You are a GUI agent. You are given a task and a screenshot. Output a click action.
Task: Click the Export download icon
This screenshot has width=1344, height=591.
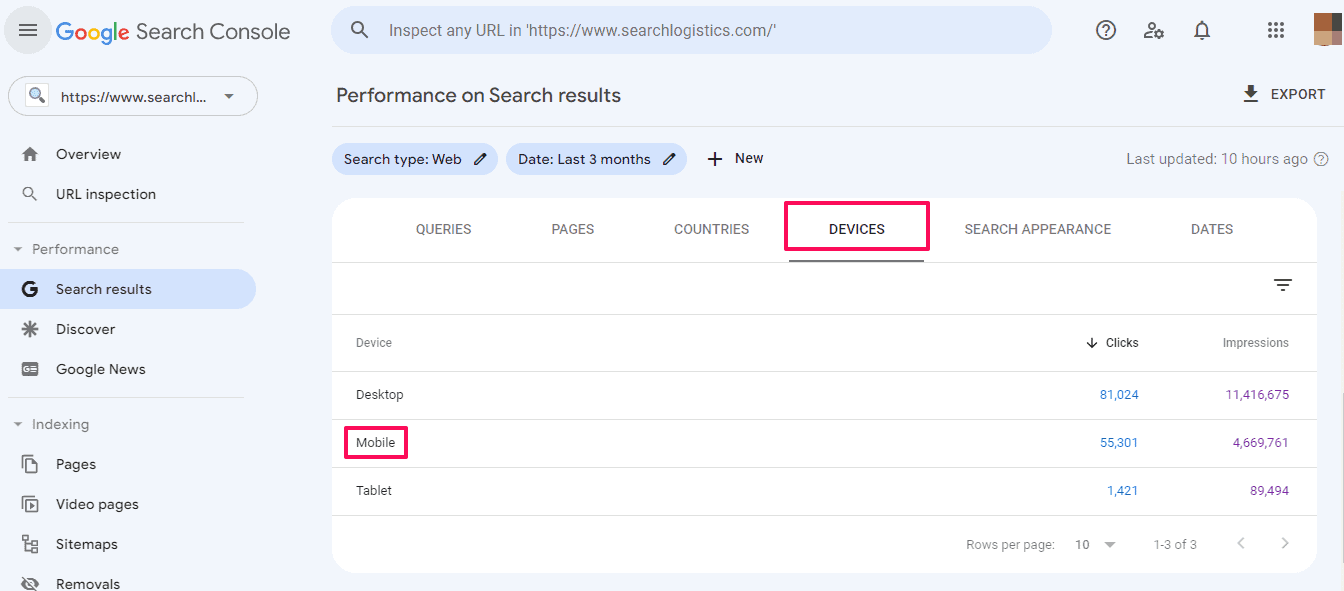point(1250,94)
